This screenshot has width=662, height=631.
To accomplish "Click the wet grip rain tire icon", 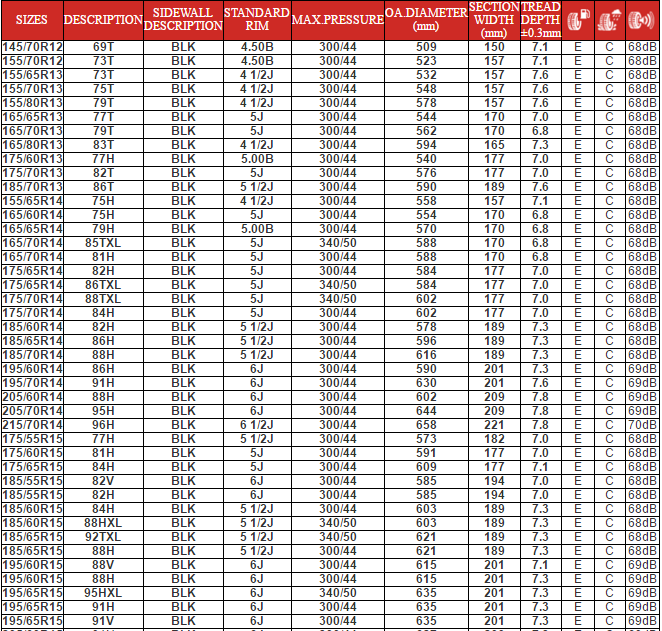I will click(x=610, y=20).
